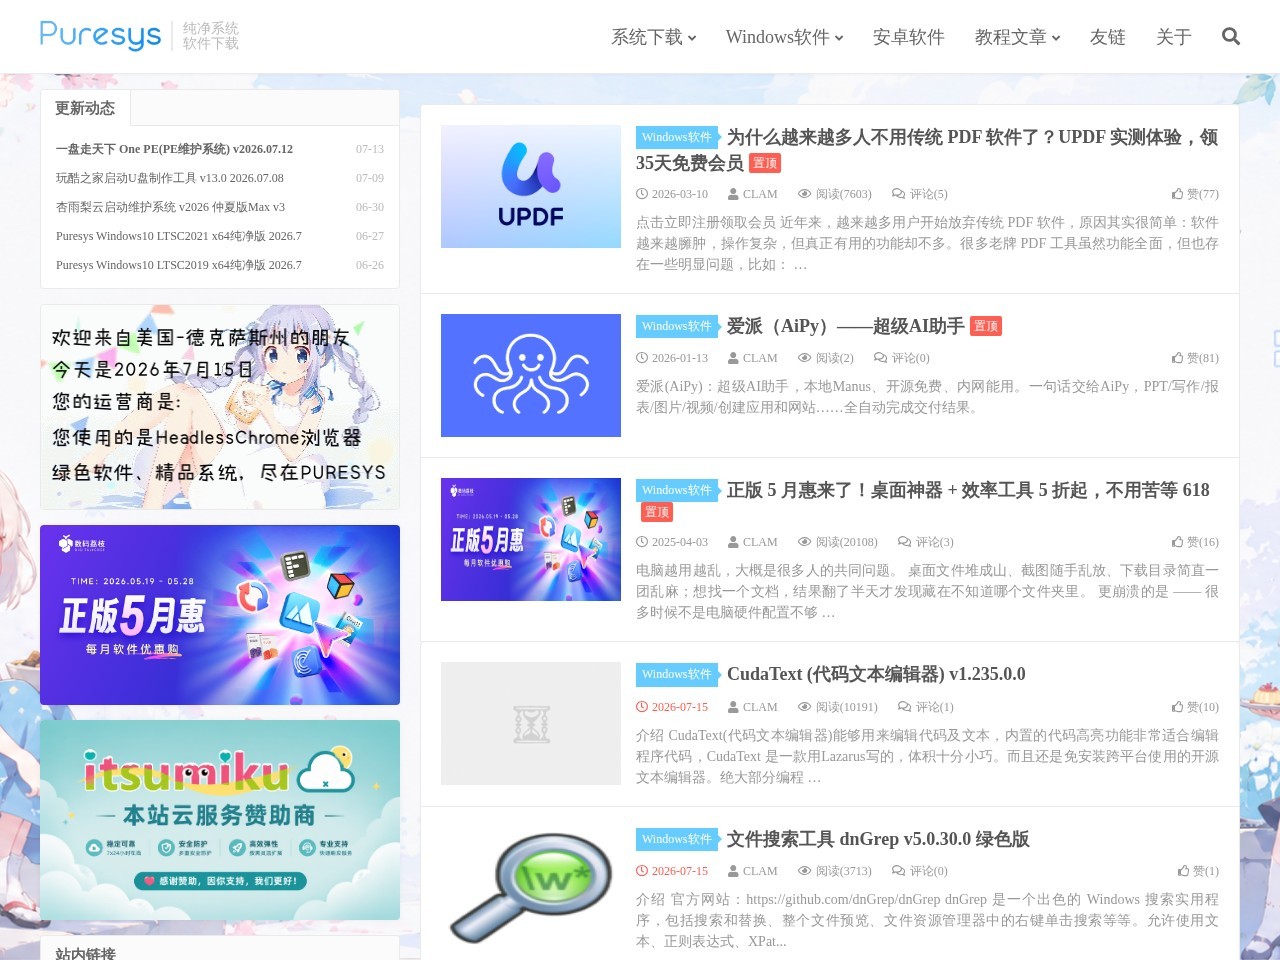Open the 关于 menu item
Image resolution: width=1280 pixels, height=960 pixels.
[x=1174, y=37]
